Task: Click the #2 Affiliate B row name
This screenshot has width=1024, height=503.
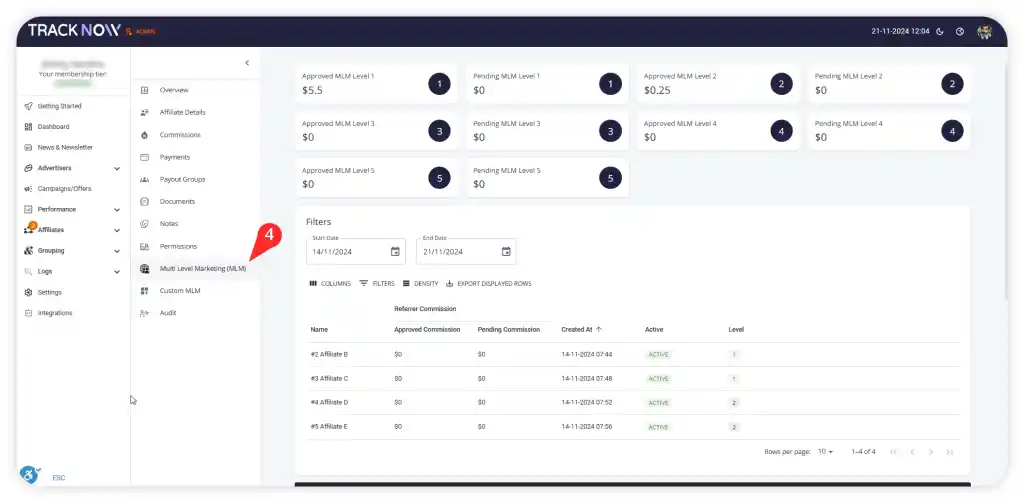Action: click(329, 354)
